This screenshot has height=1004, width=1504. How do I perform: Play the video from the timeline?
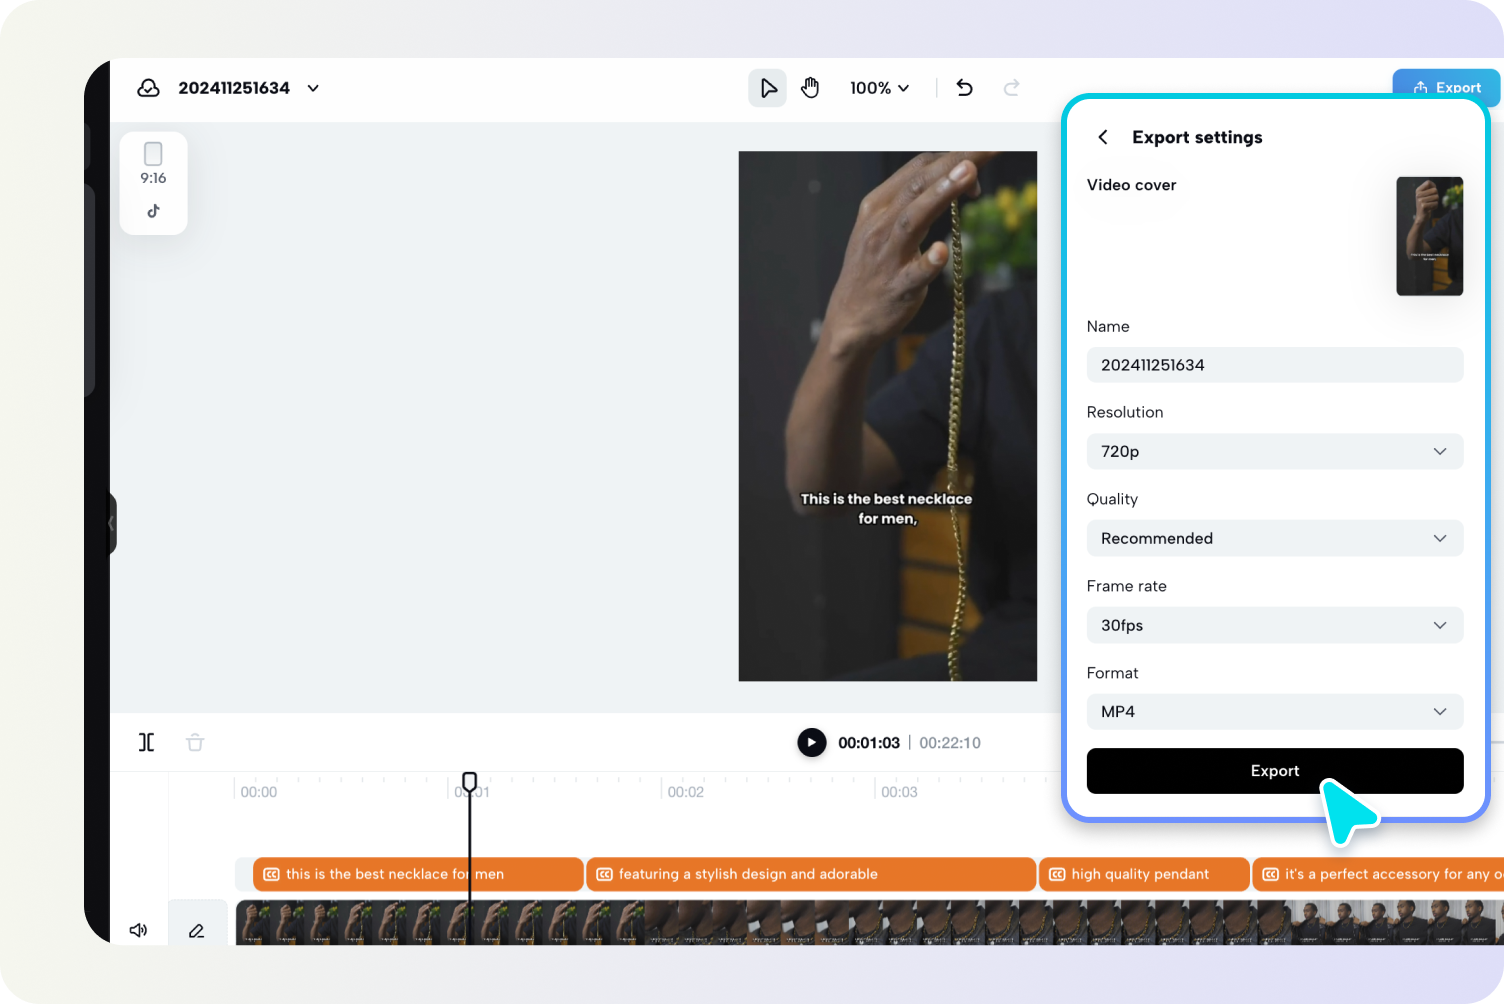pyautogui.click(x=811, y=742)
